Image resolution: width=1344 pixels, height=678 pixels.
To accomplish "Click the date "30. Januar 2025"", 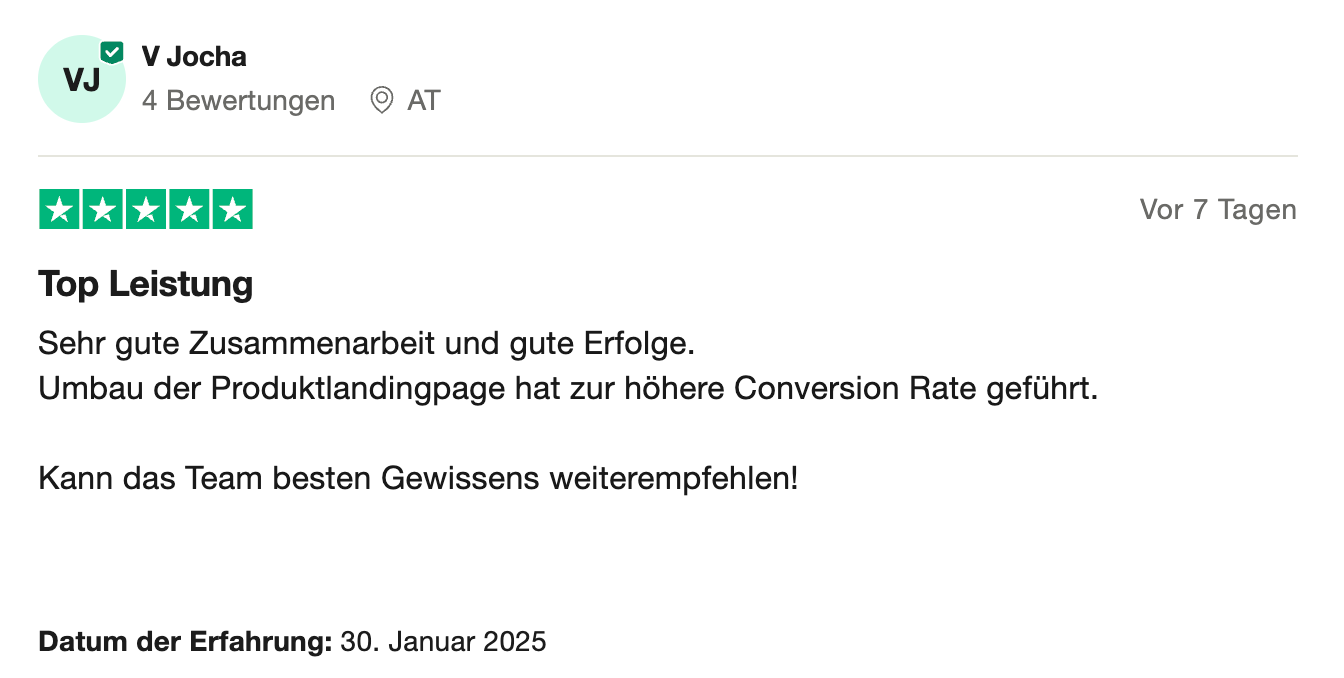I will pos(444,641).
